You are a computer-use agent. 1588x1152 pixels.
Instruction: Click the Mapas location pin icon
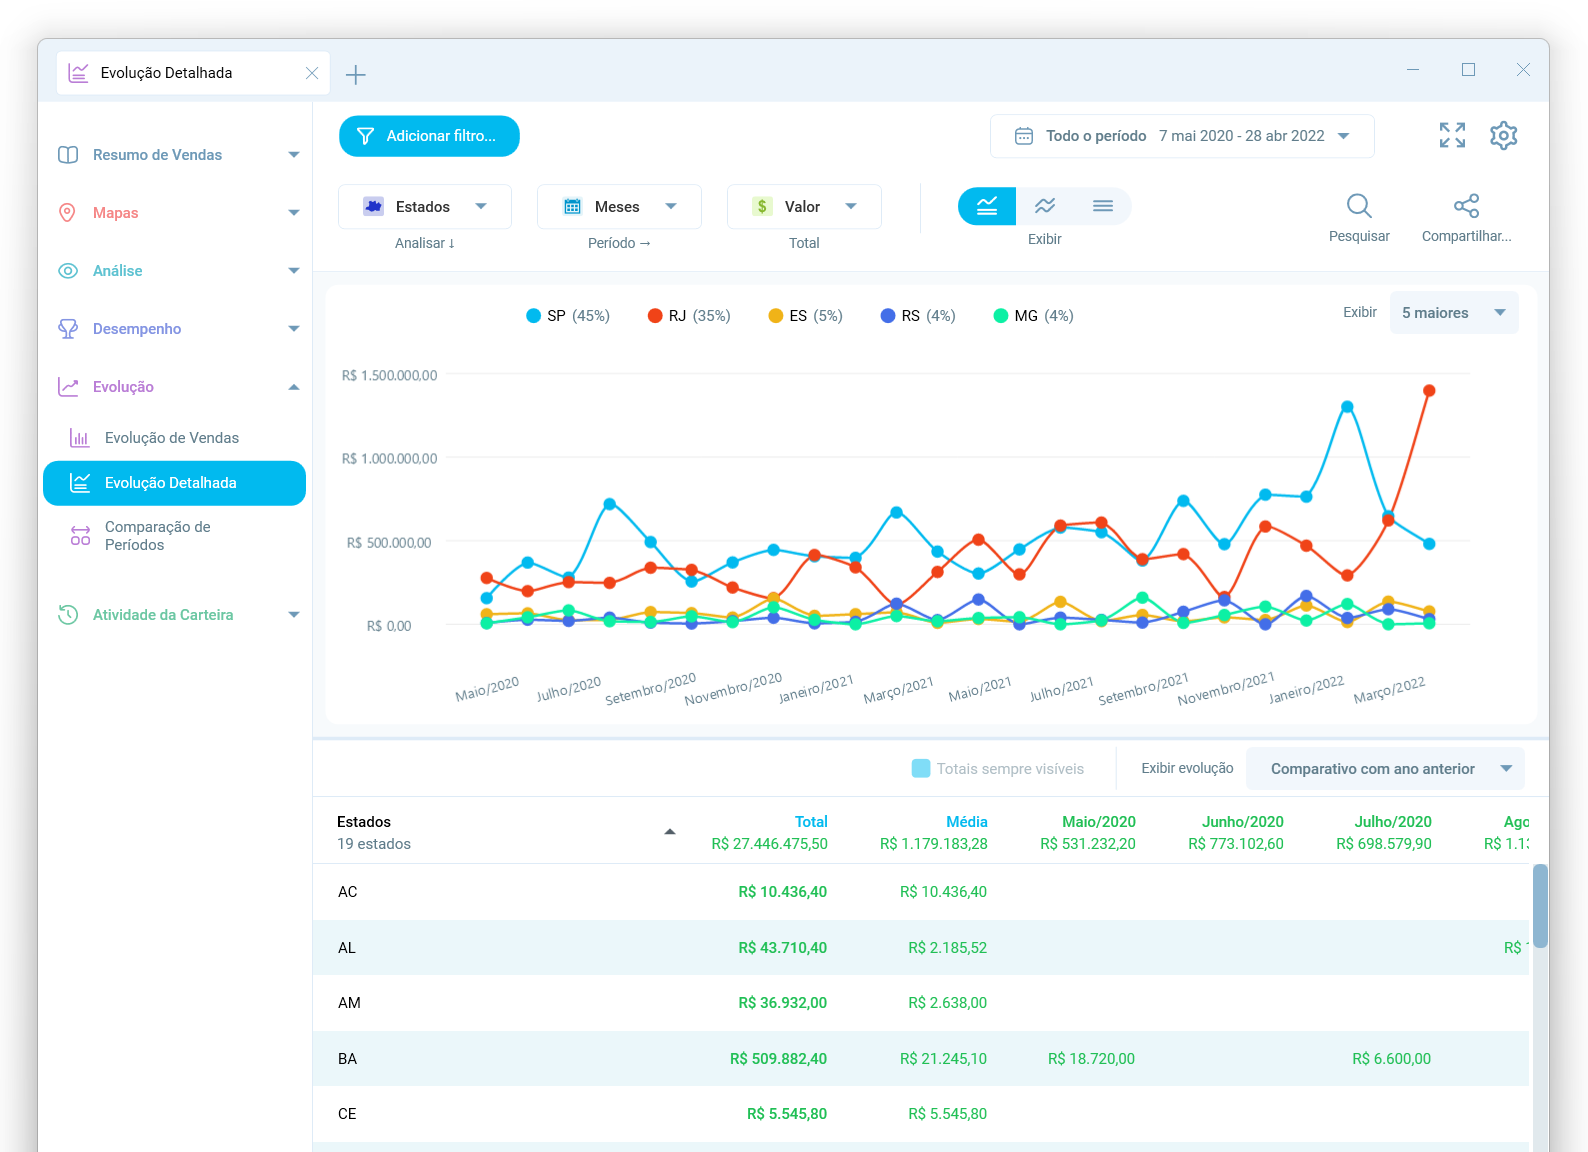pos(68,213)
